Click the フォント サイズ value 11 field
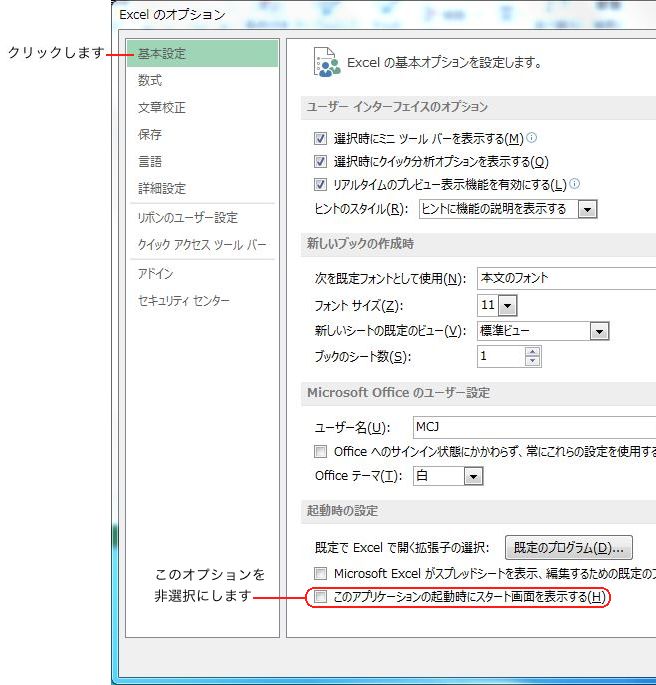 pyautogui.click(x=488, y=305)
